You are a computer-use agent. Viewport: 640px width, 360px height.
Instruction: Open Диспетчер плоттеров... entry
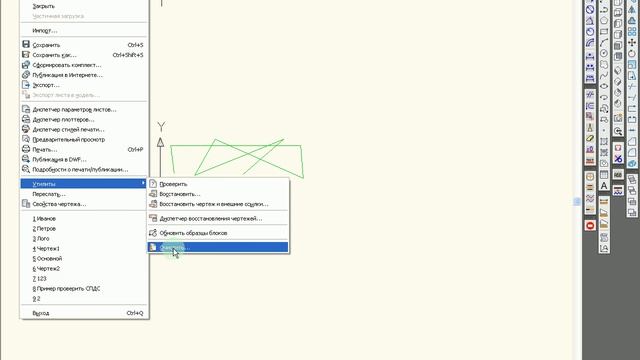pos(84,120)
